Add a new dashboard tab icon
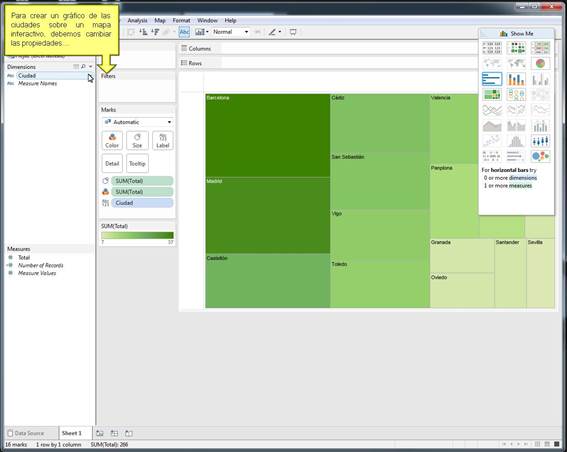Screen dimensions: 567x452 pyautogui.click(x=114, y=433)
